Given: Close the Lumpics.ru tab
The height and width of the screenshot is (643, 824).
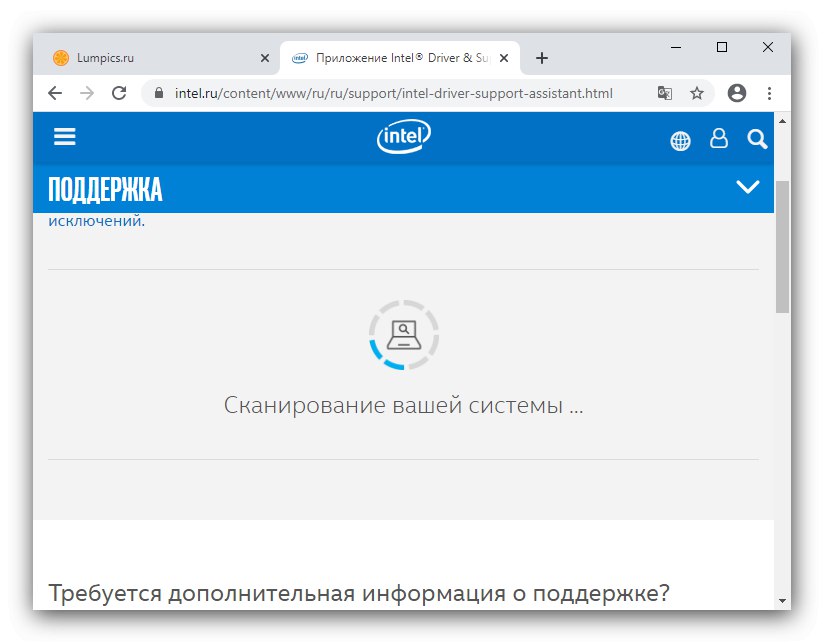Looking at the screenshot, I should pyautogui.click(x=265, y=58).
